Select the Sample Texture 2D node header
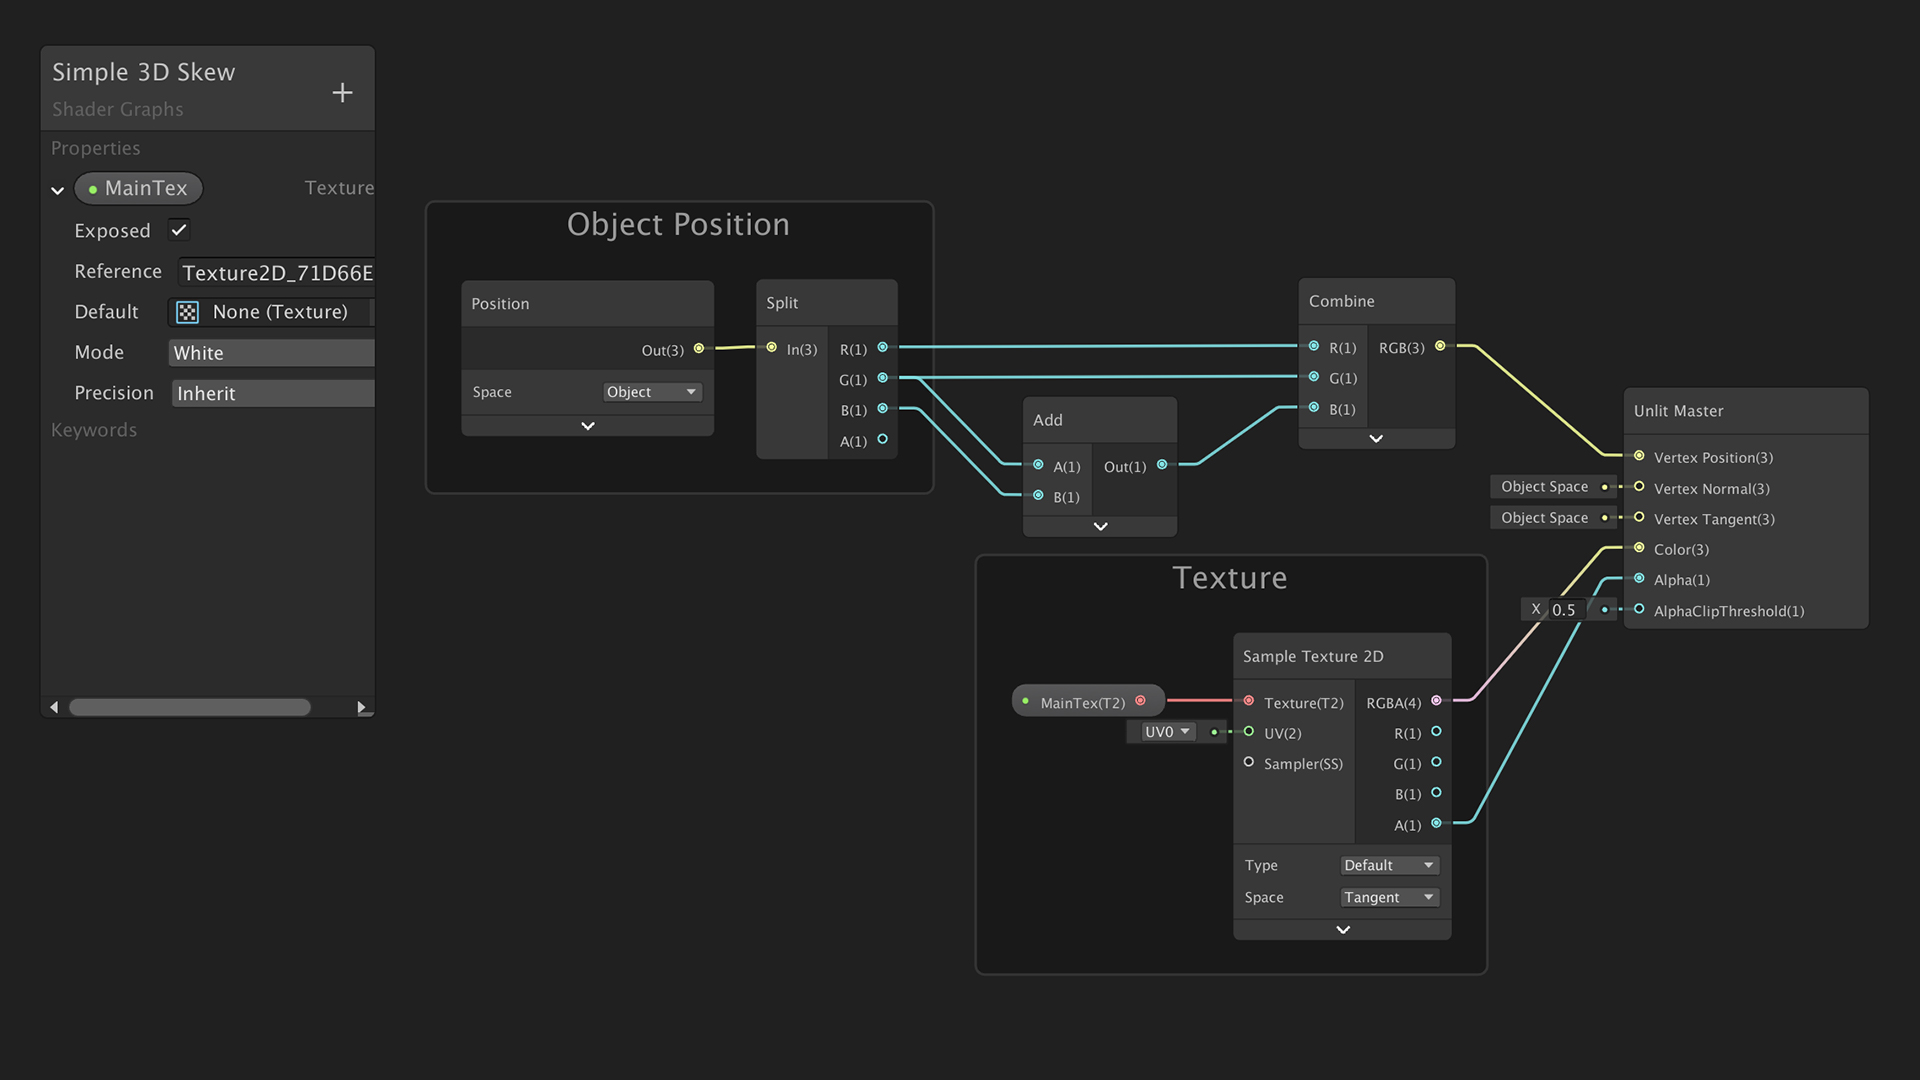Viewport: 1920px width, 1080px height. point(1343,656)
